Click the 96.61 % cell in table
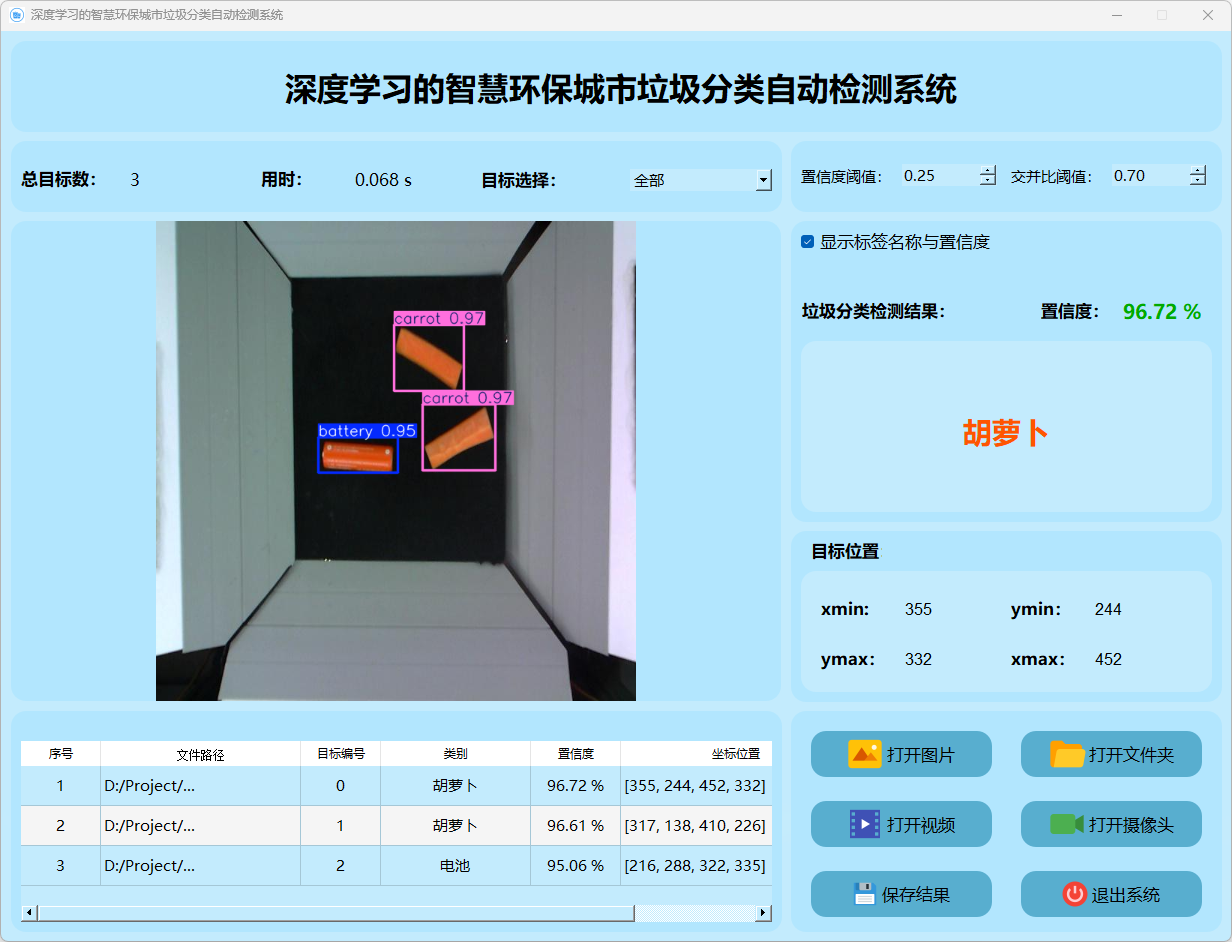Screen dimensions: 1232x942 click(x=575, y=826)
